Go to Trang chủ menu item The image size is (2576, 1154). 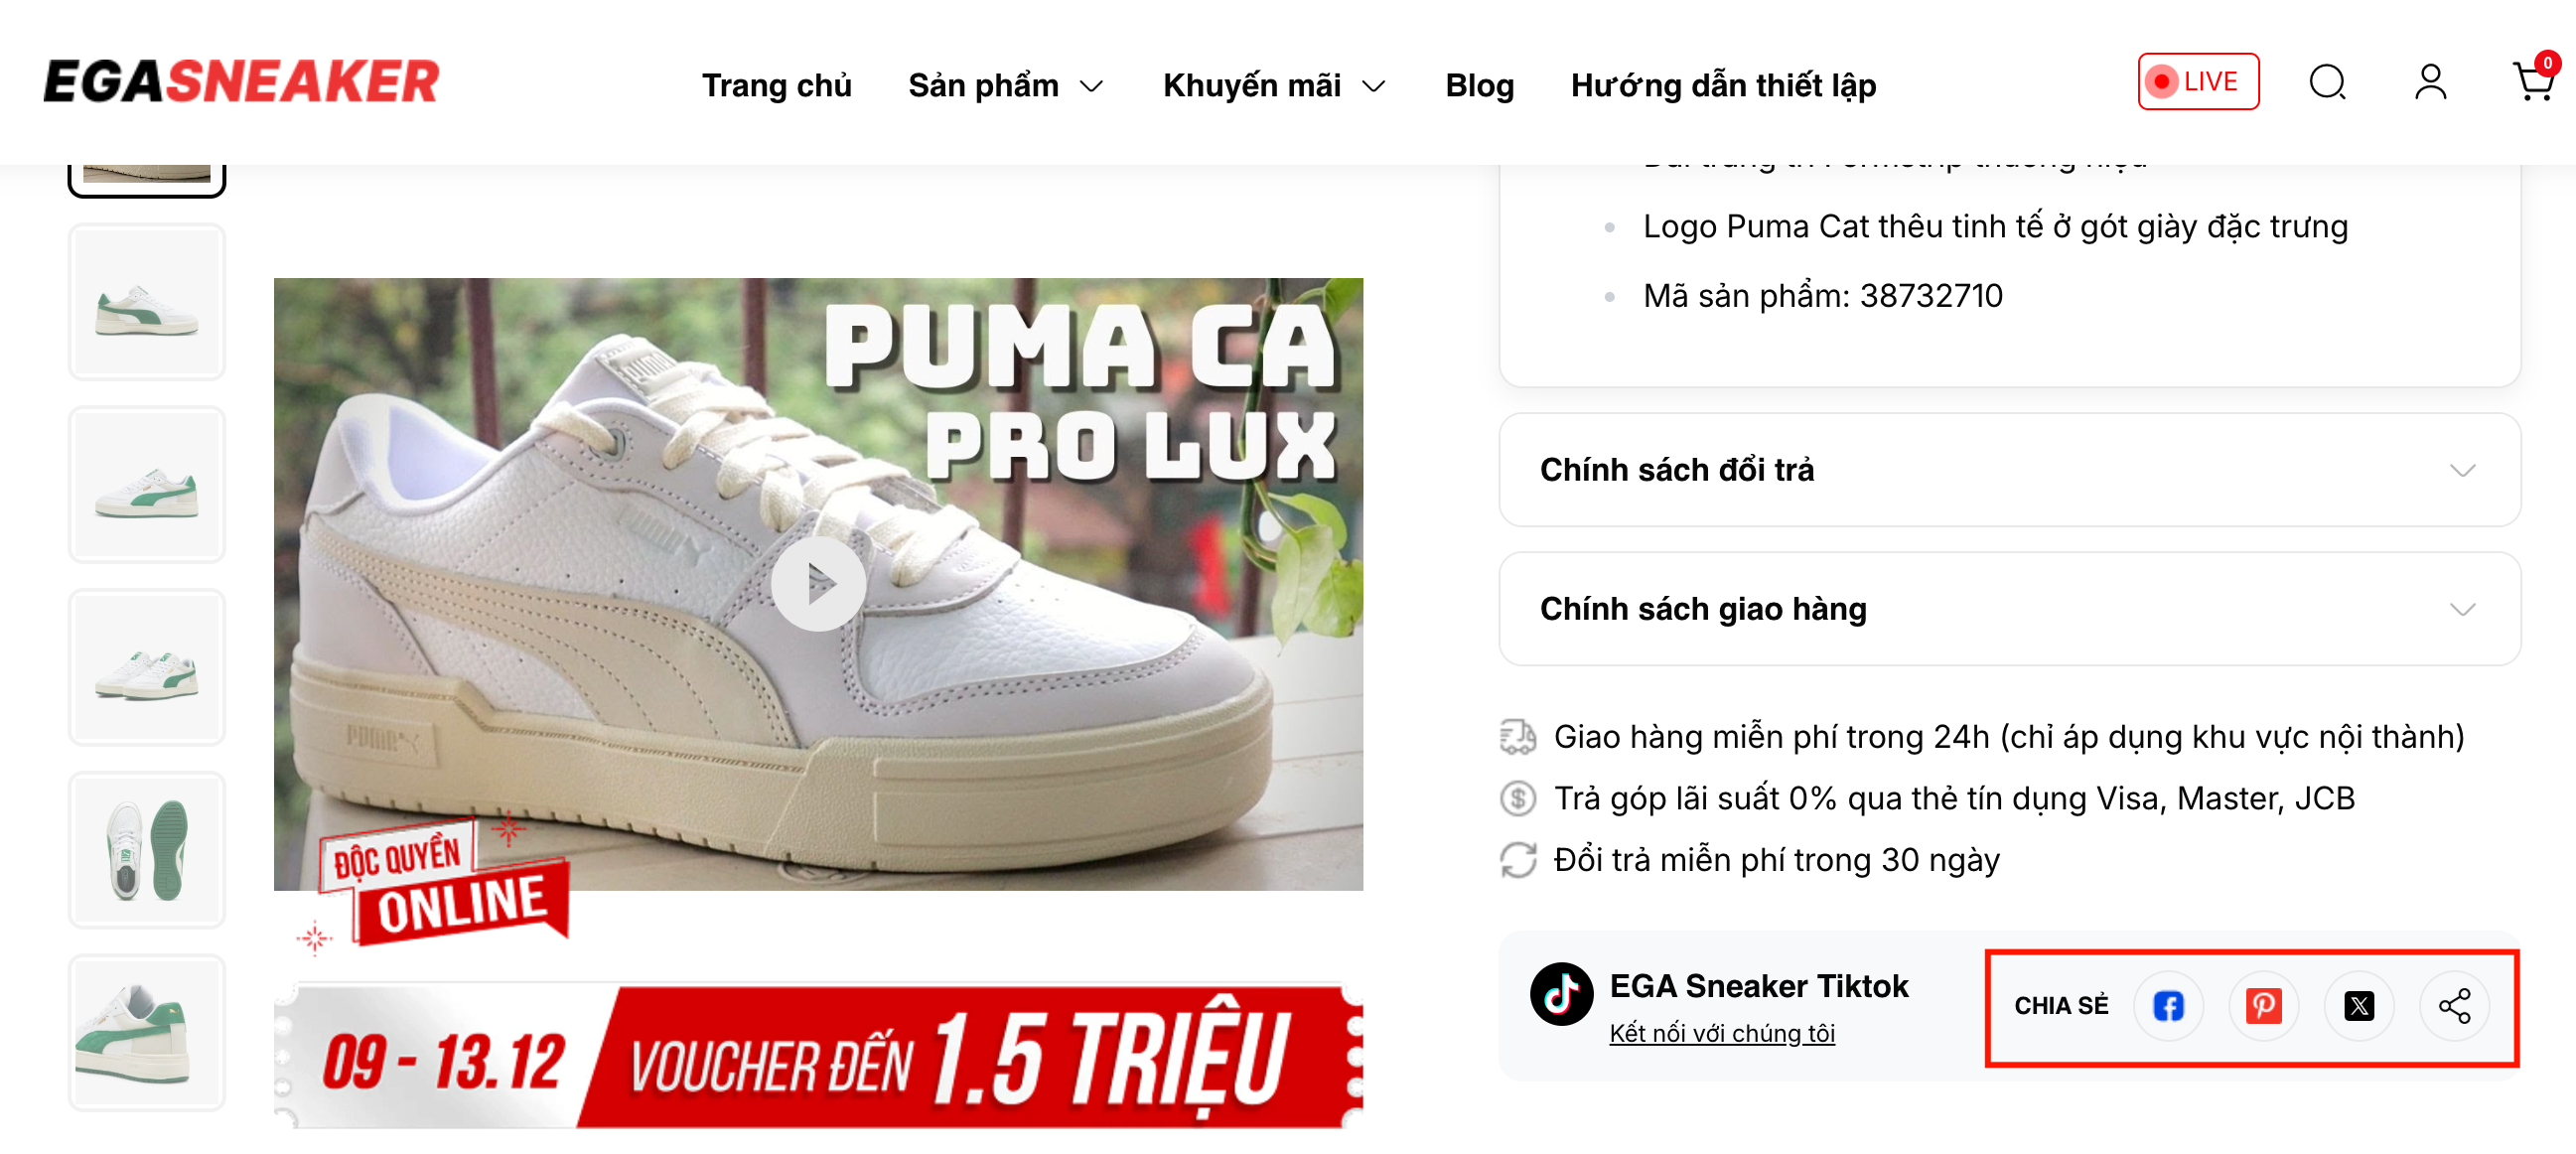(776, 85)
